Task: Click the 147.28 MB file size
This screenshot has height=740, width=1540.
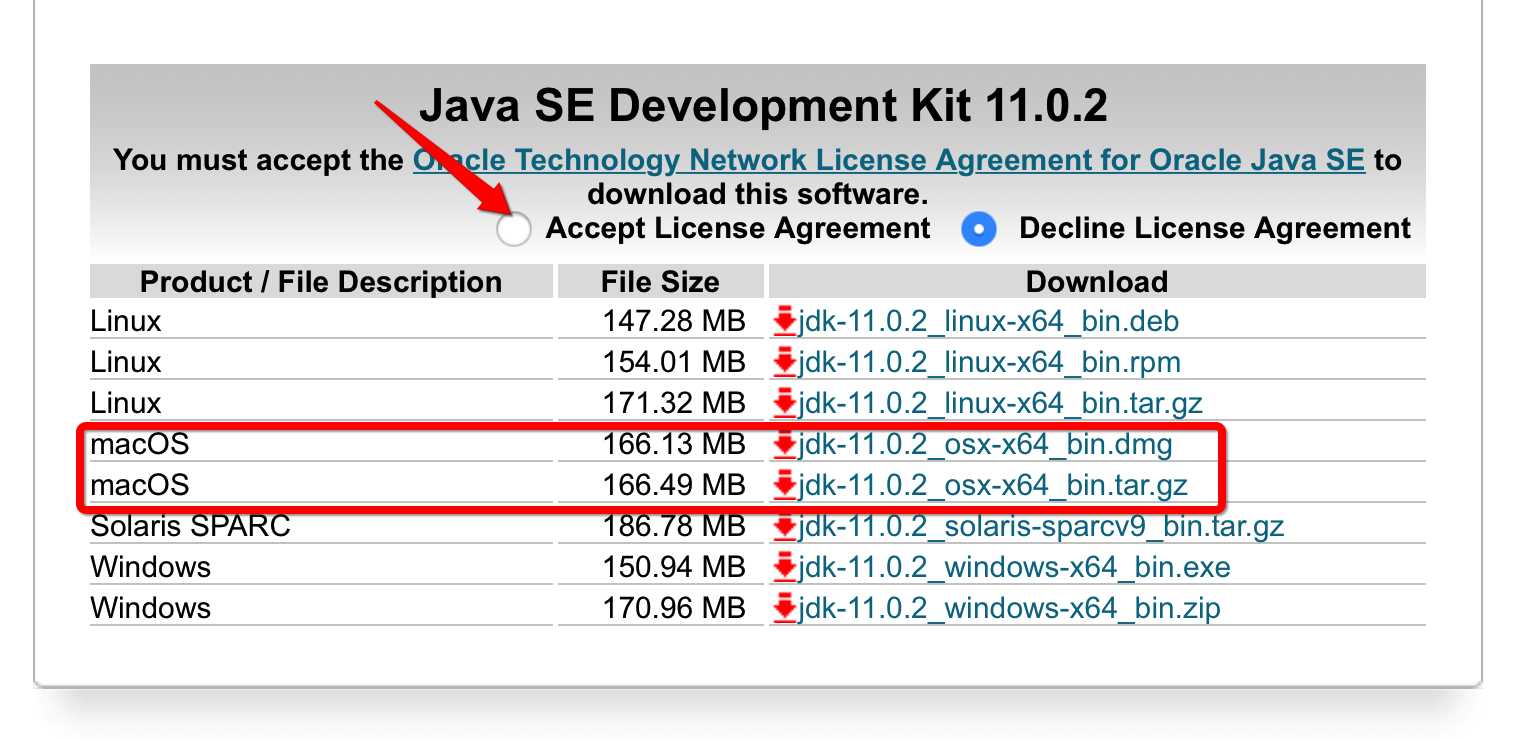Action: (674, 321)
